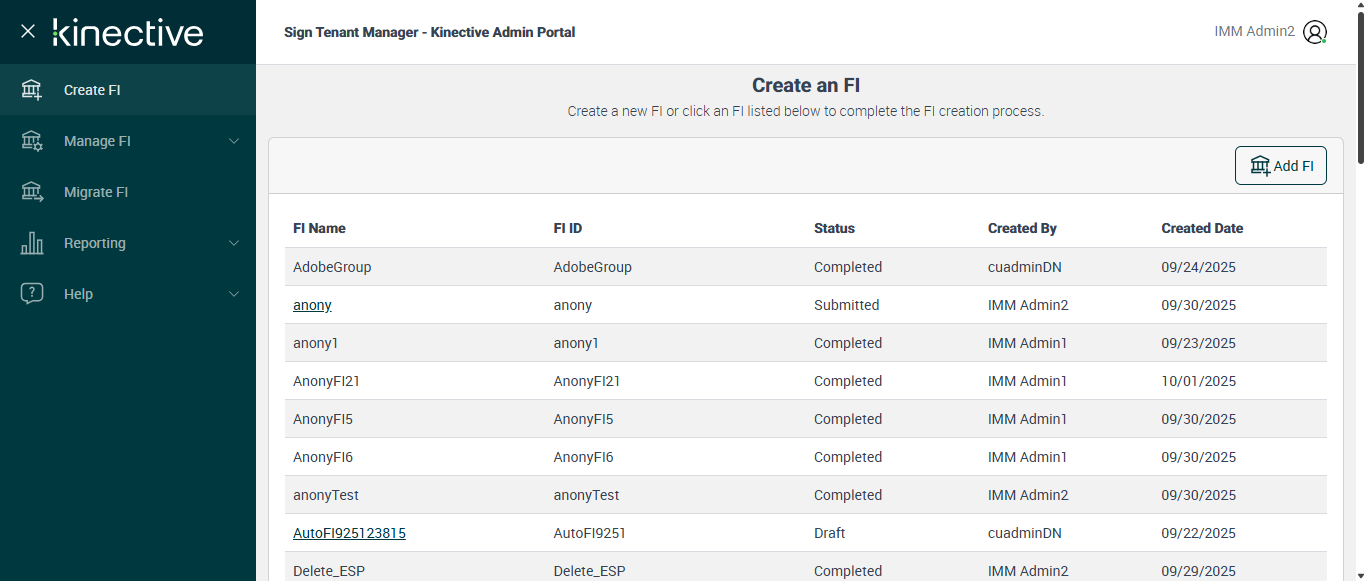Click the Reporting bar chart icon
Viewport: 1366px width, 581px height.
point(32,243)
